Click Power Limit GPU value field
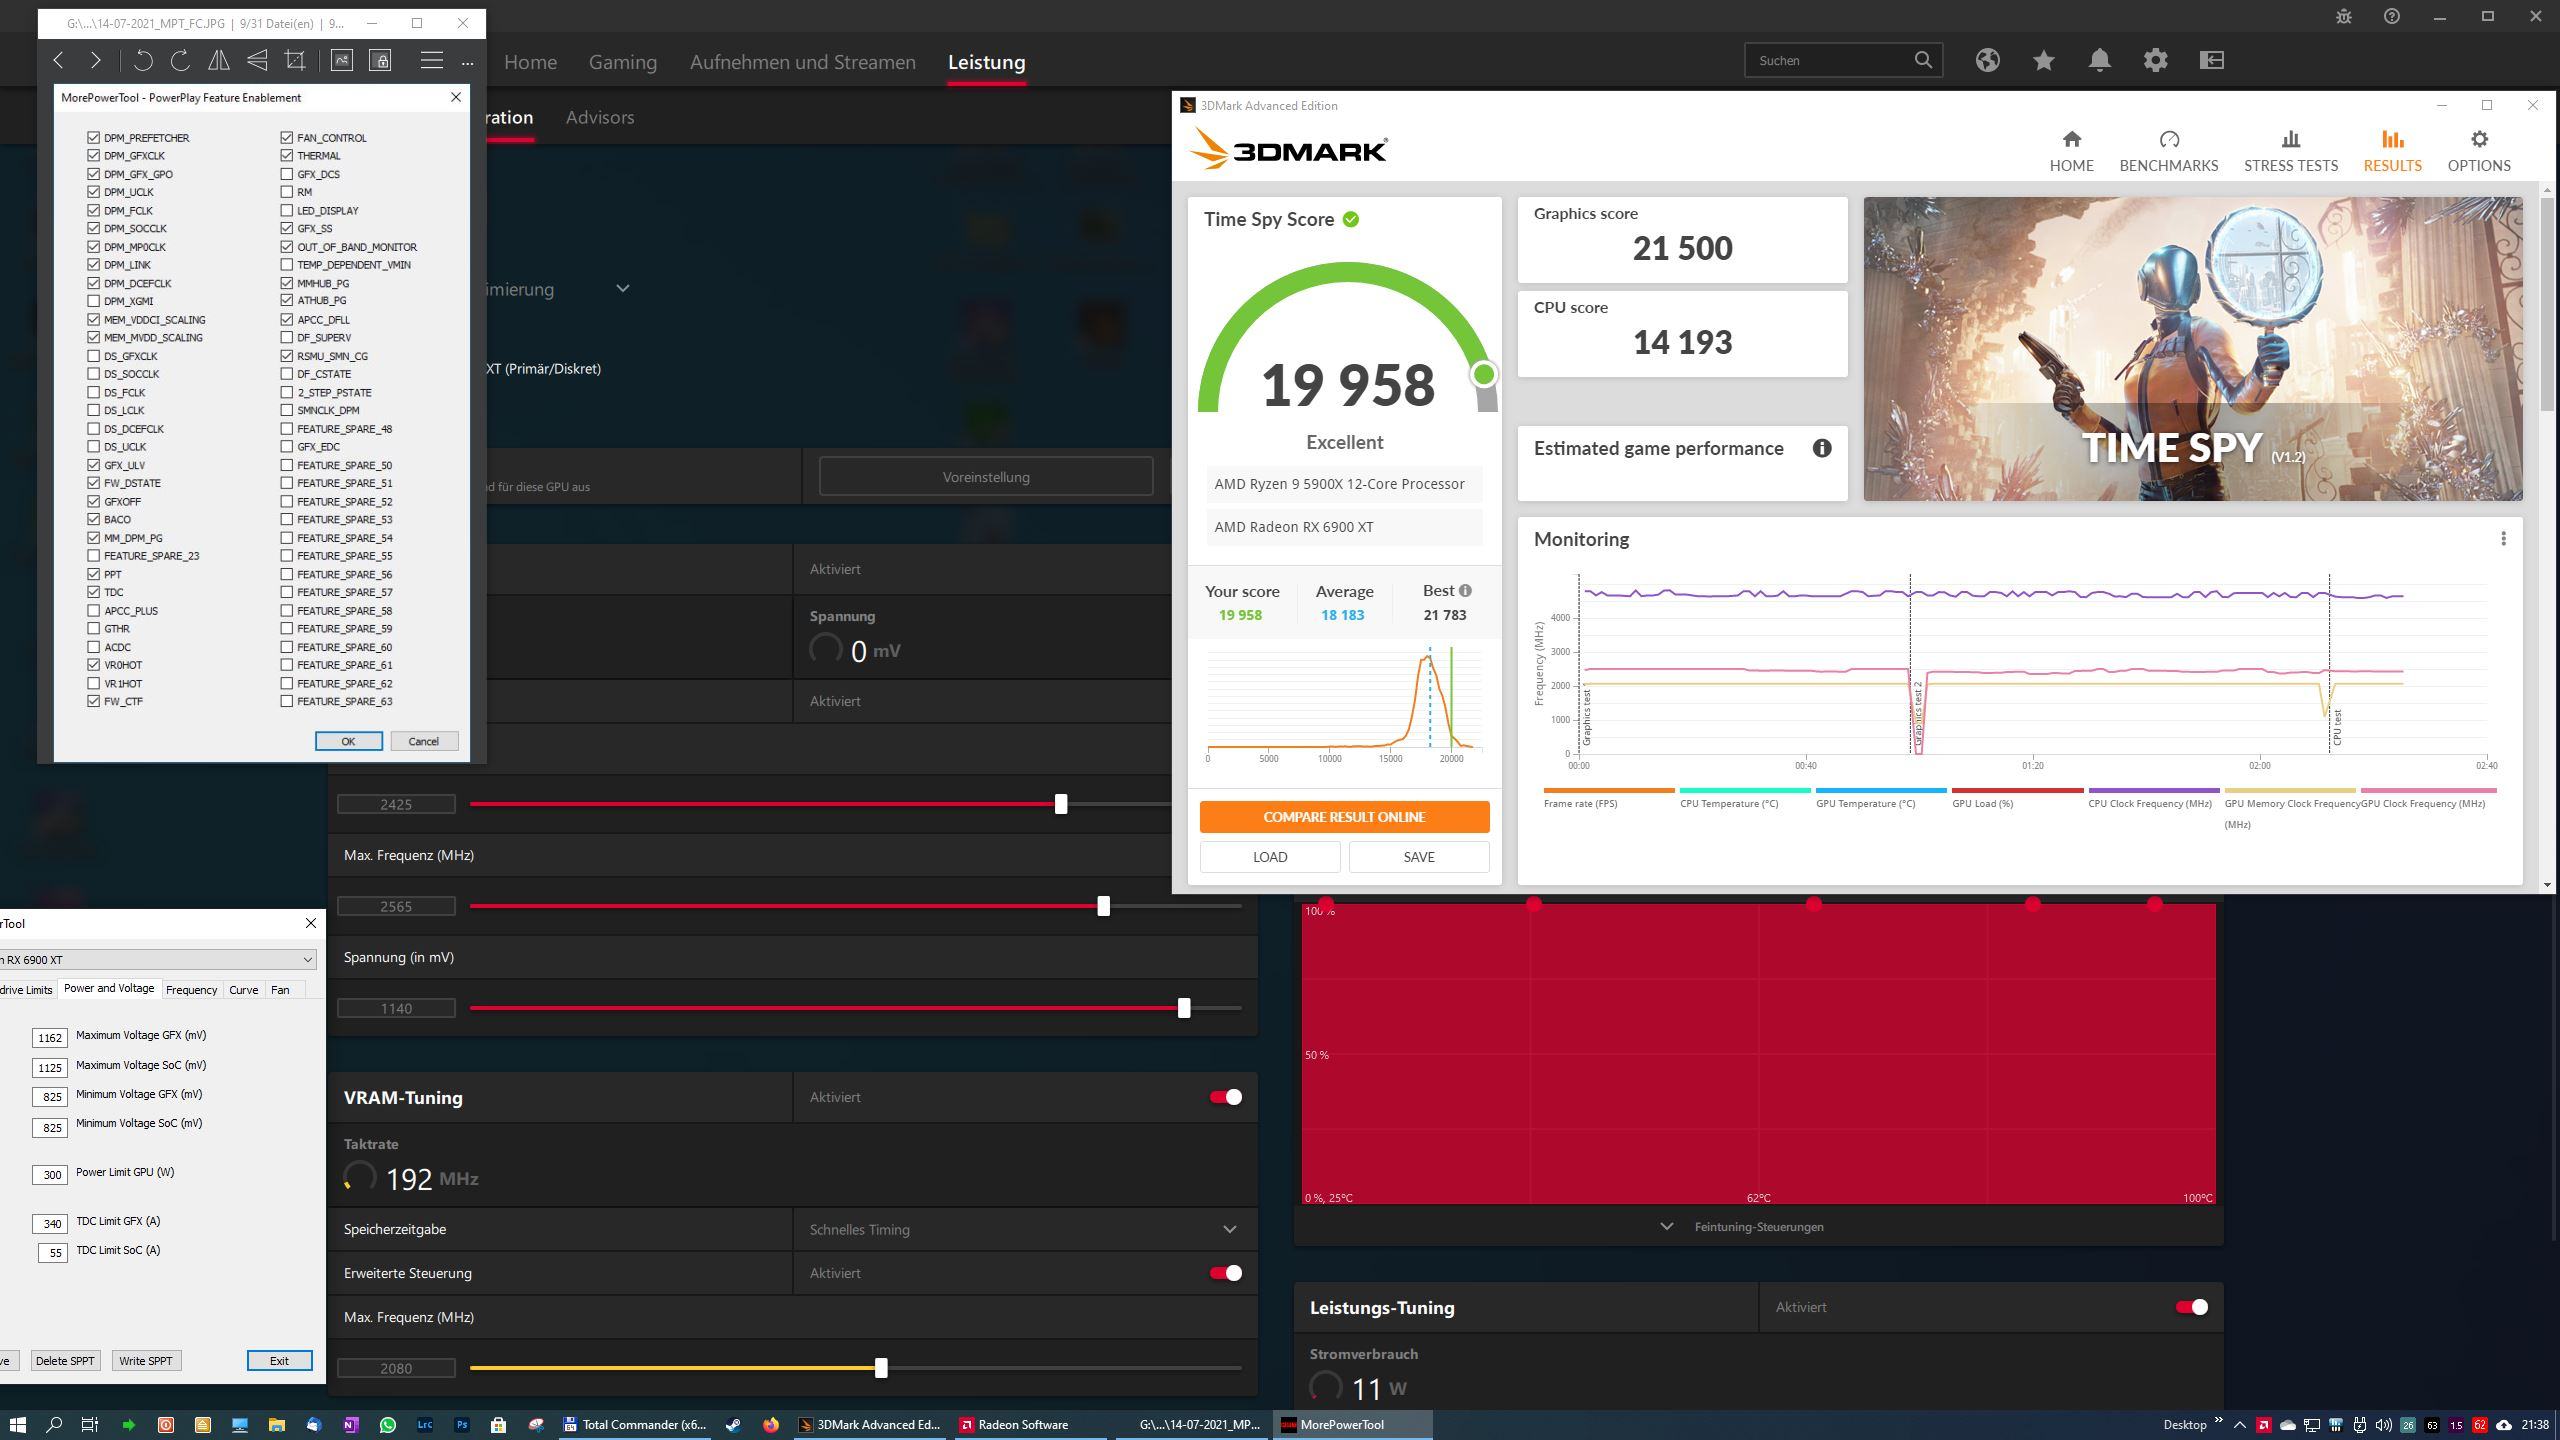The image size is (2560, 1440). click(x=50, y=1175)
